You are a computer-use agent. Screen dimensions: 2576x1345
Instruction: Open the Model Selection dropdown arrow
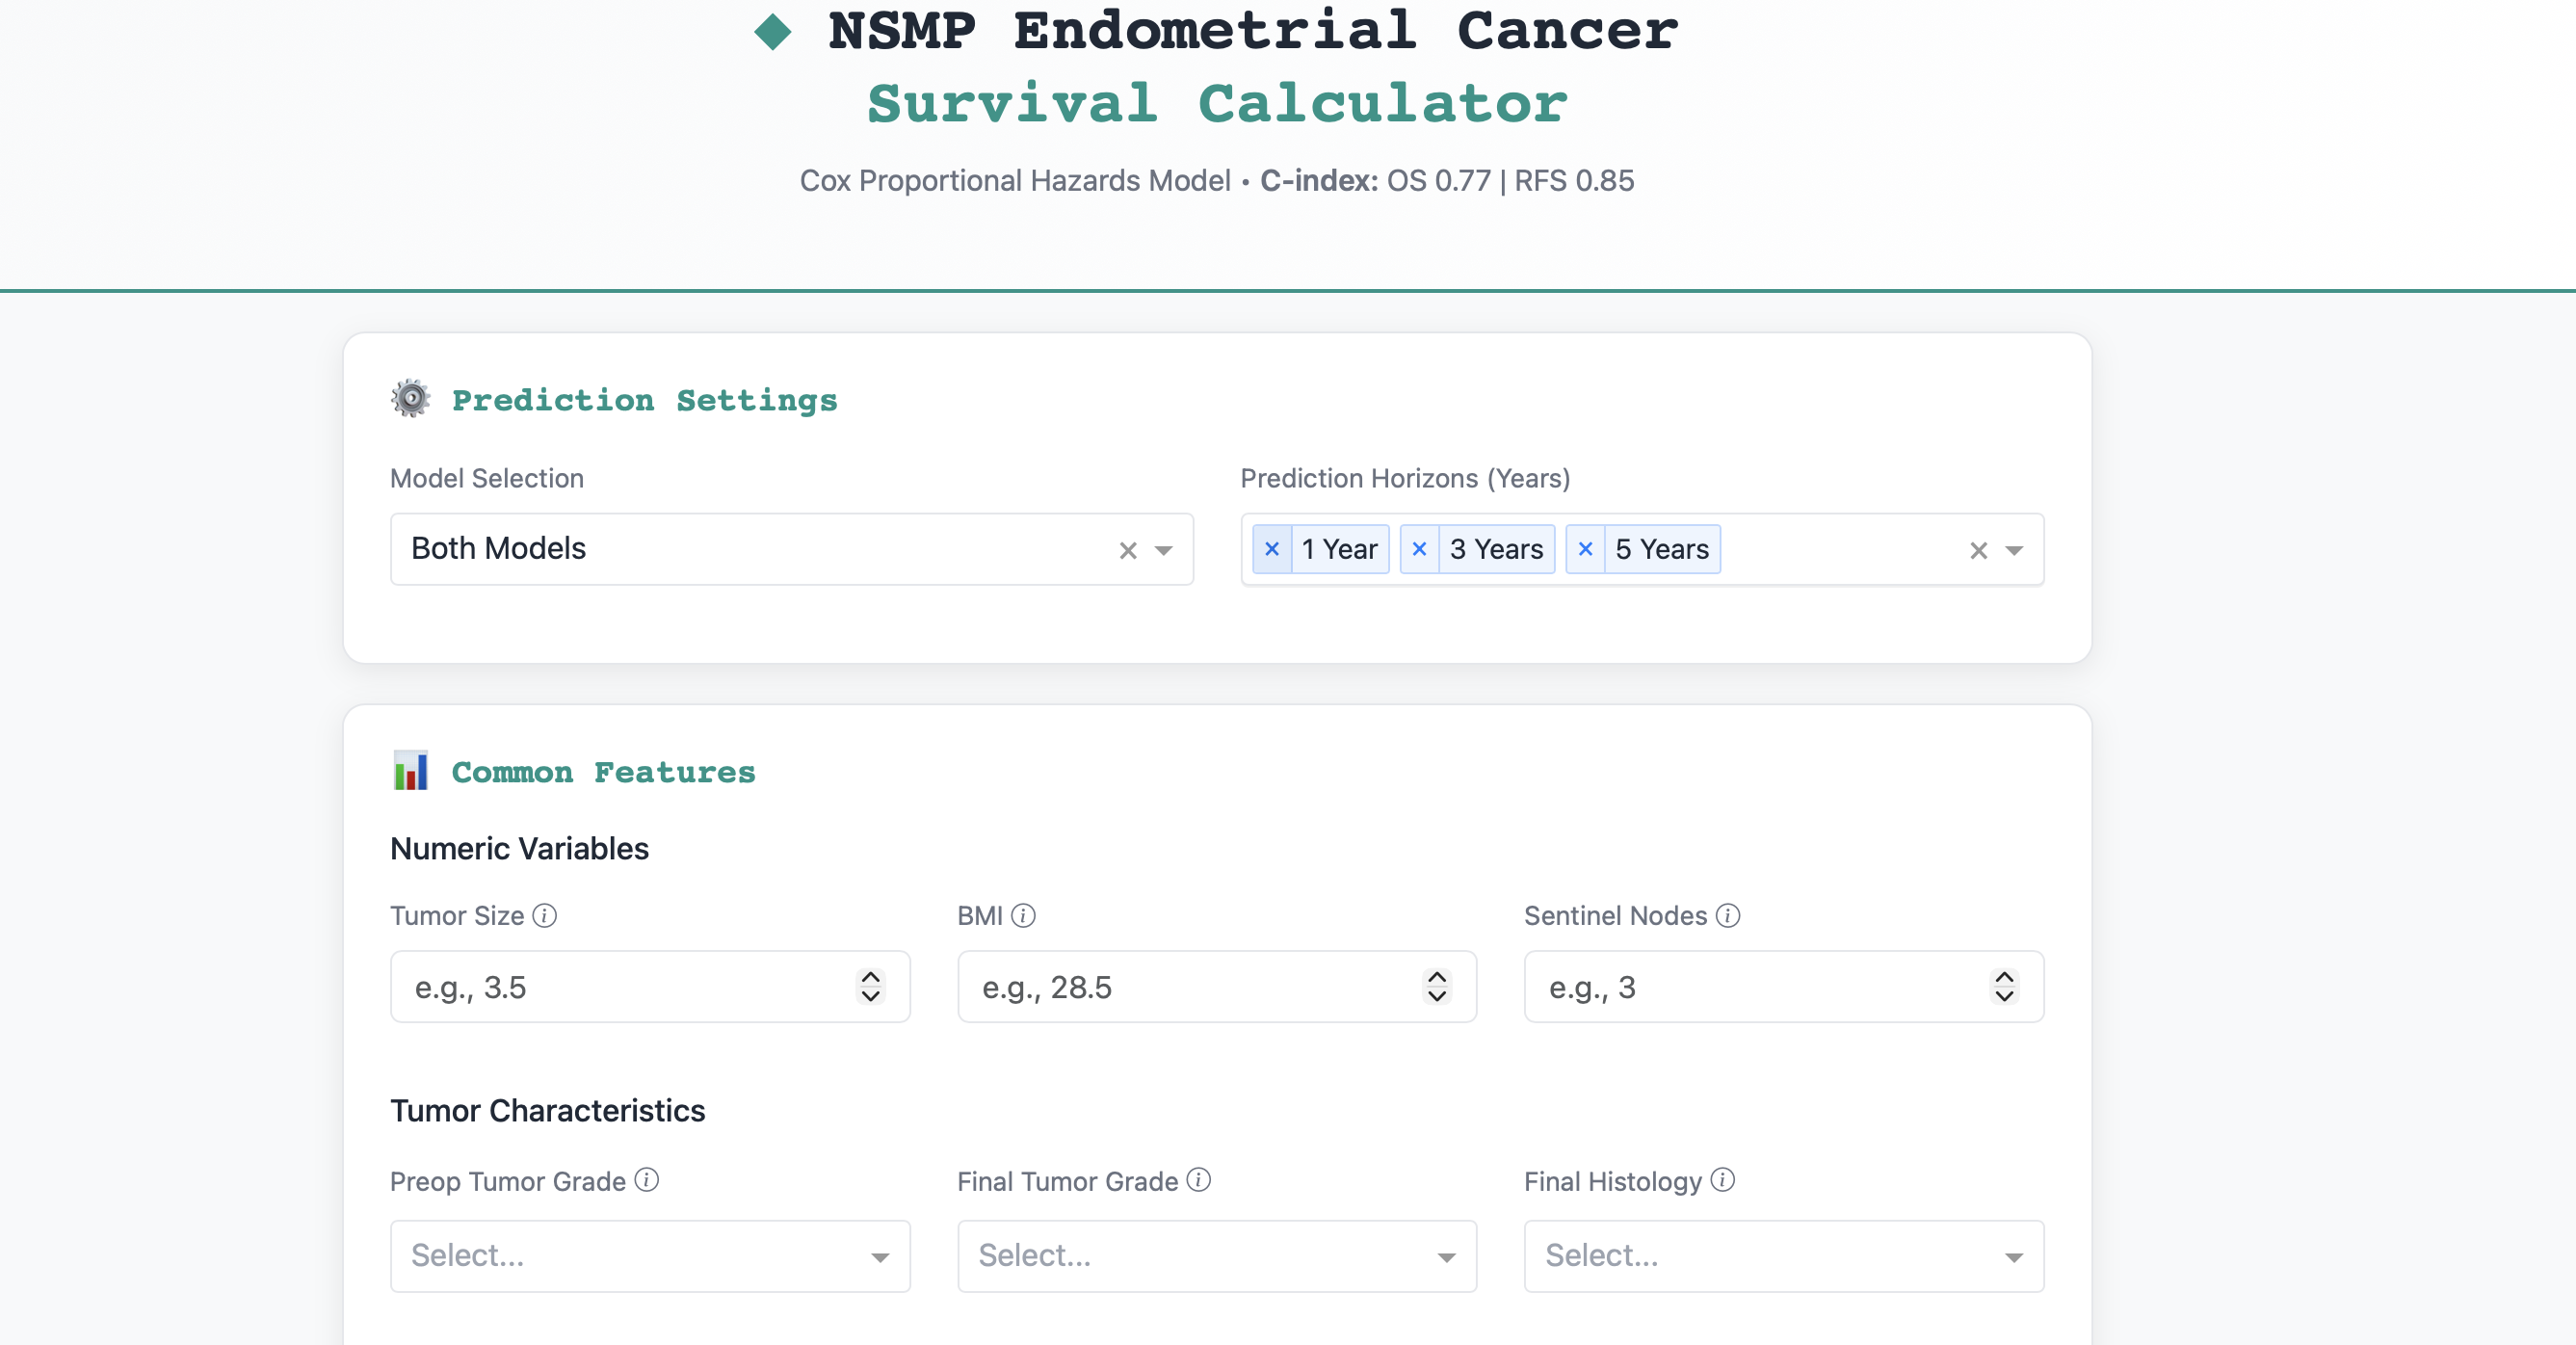point(1163,550)
